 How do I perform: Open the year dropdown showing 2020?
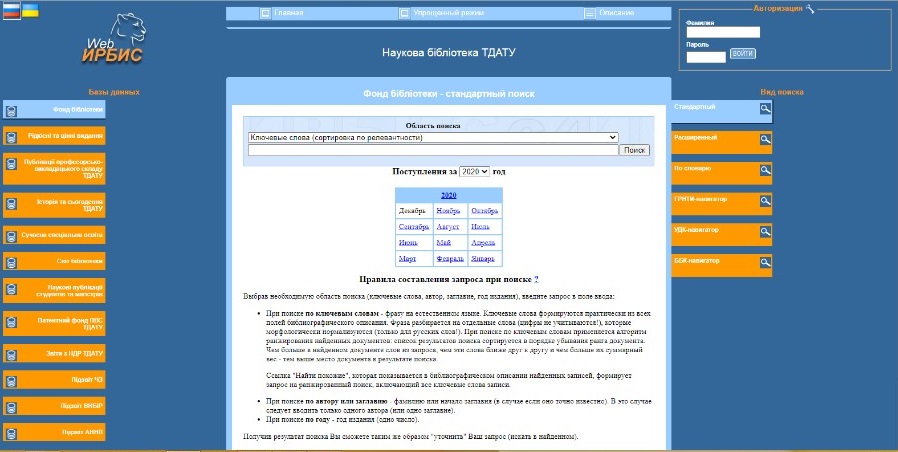pos(475,171)
